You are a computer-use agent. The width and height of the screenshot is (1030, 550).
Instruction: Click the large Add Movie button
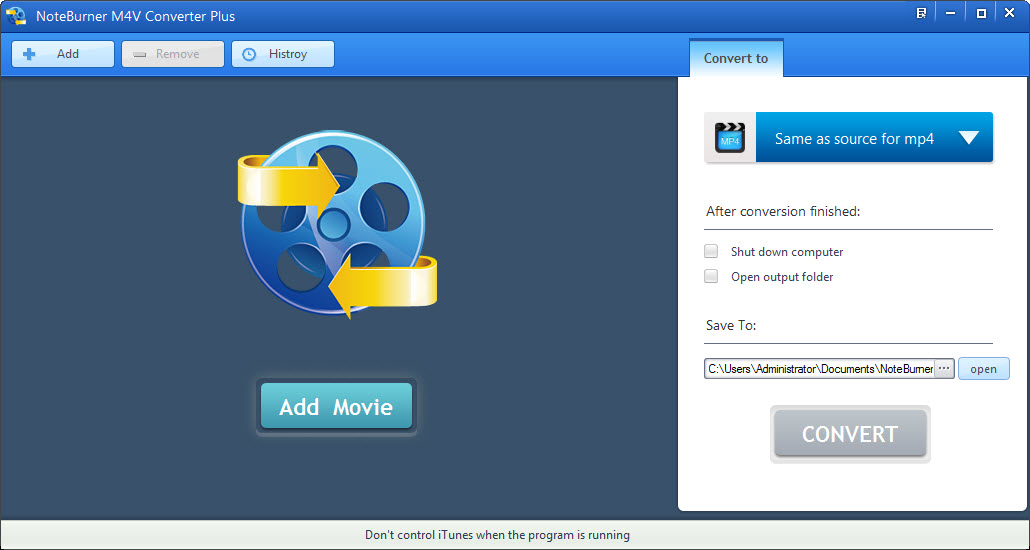tap(336, 407)
